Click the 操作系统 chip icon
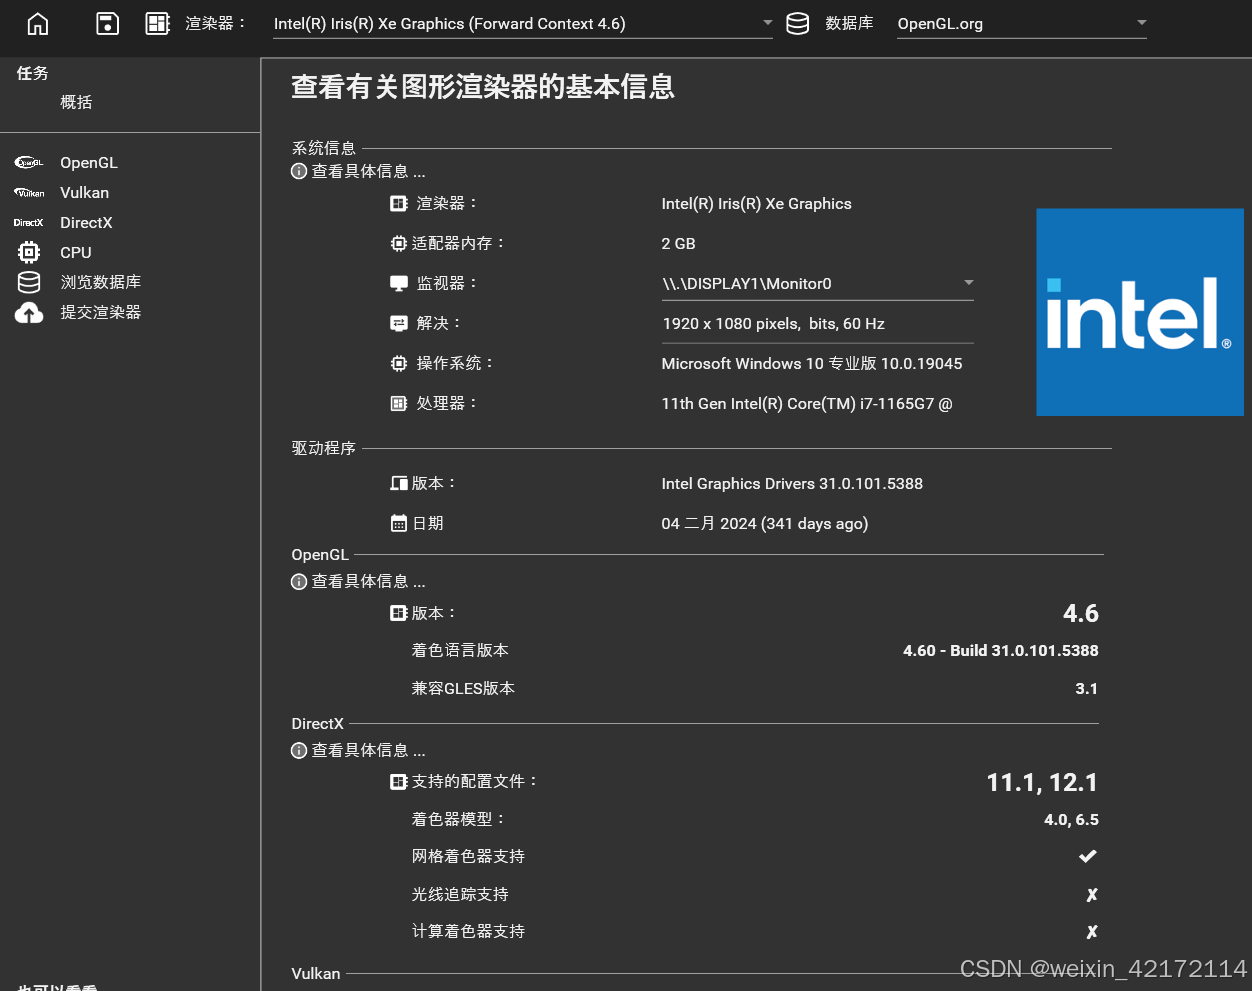This screenshot has width=1252, height=991. tap(399, 364)
